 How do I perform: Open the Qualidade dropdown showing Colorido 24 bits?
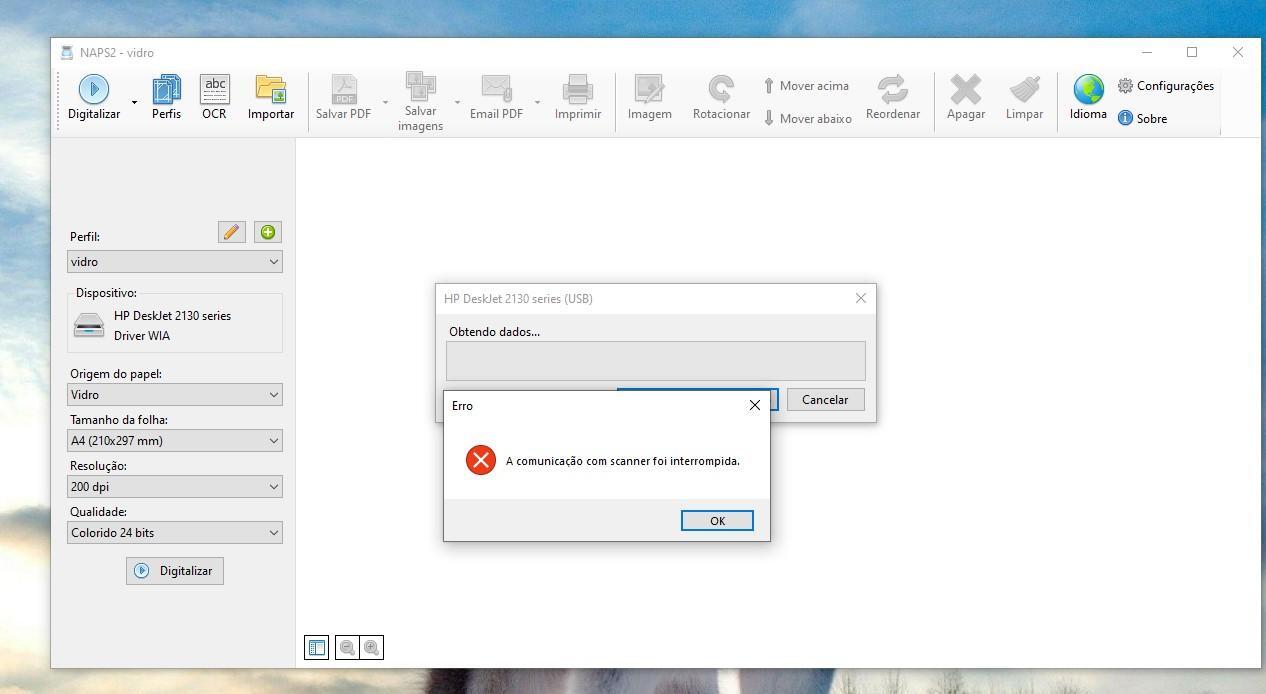tap(175, 532)
